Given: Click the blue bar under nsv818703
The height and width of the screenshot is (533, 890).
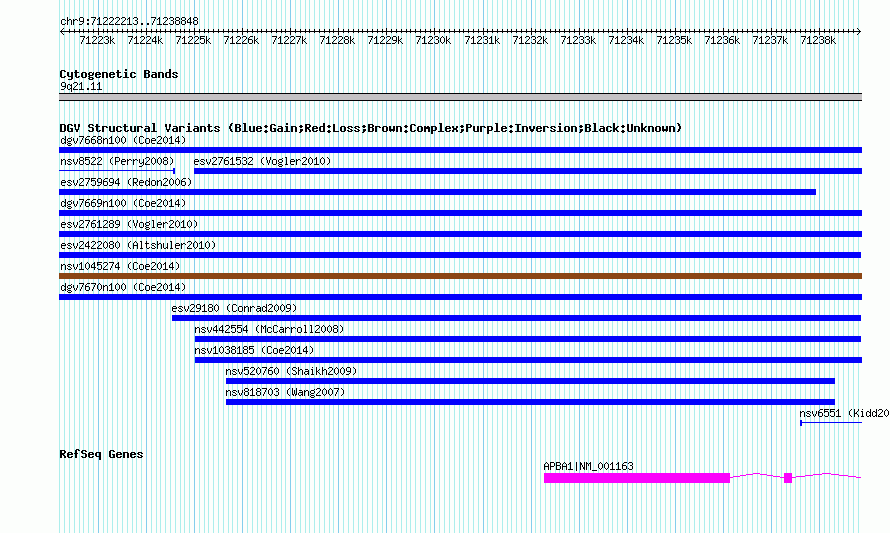Looking at the screenshot, I should click(530, 402).
